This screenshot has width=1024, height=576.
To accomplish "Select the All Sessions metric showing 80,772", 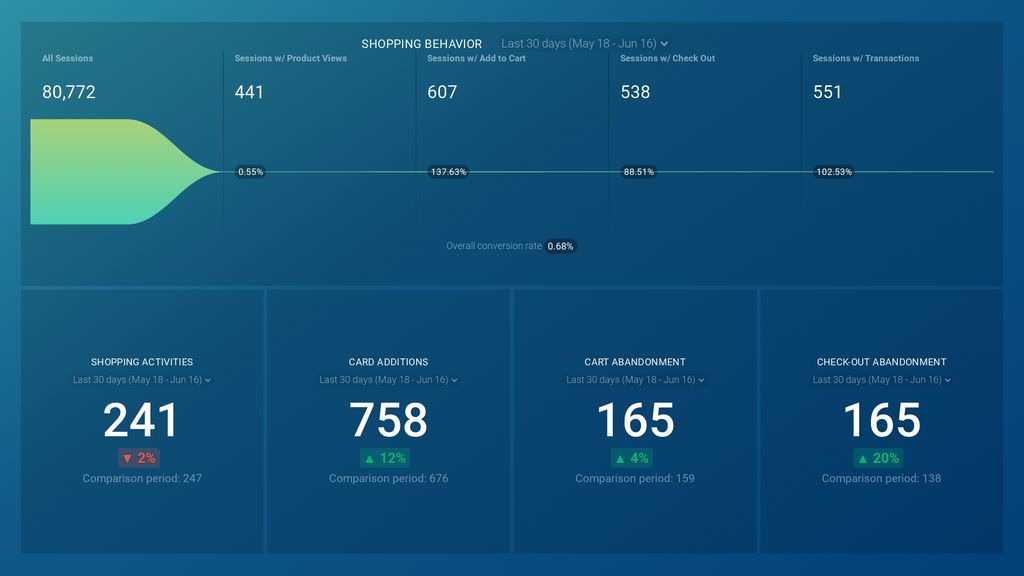I will coord(69,92).
